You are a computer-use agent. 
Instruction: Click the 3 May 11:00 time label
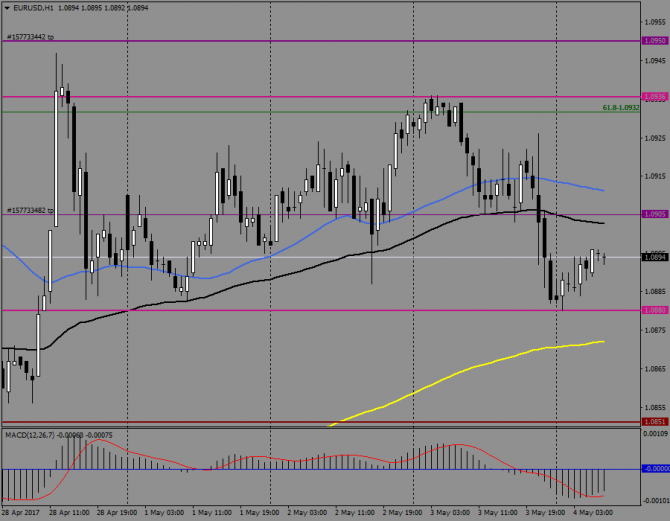coord(498,512)
